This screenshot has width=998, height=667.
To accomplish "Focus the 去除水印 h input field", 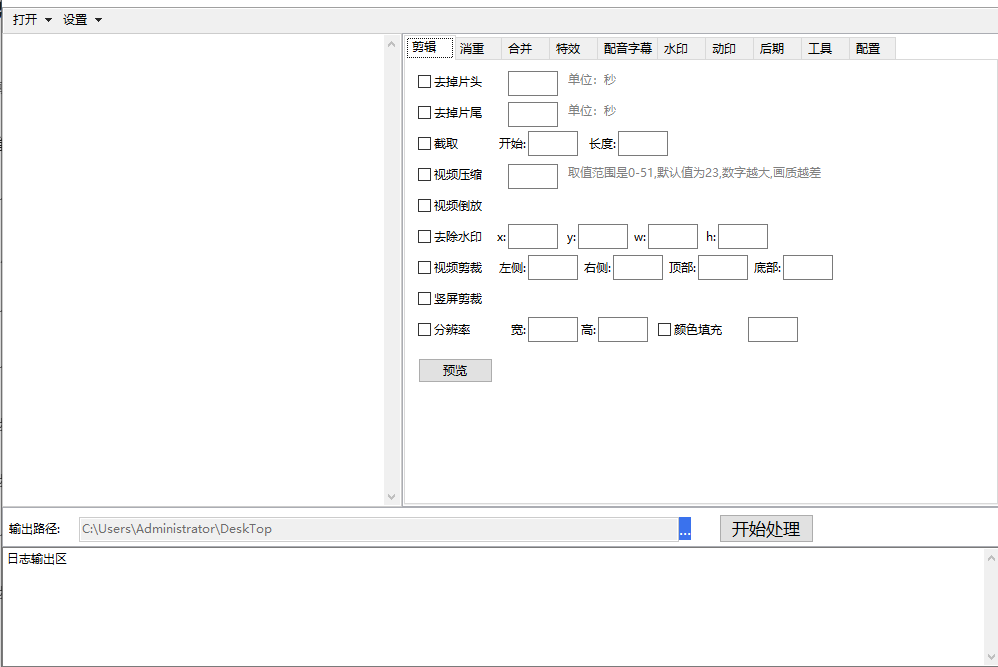I will [743, 237].
